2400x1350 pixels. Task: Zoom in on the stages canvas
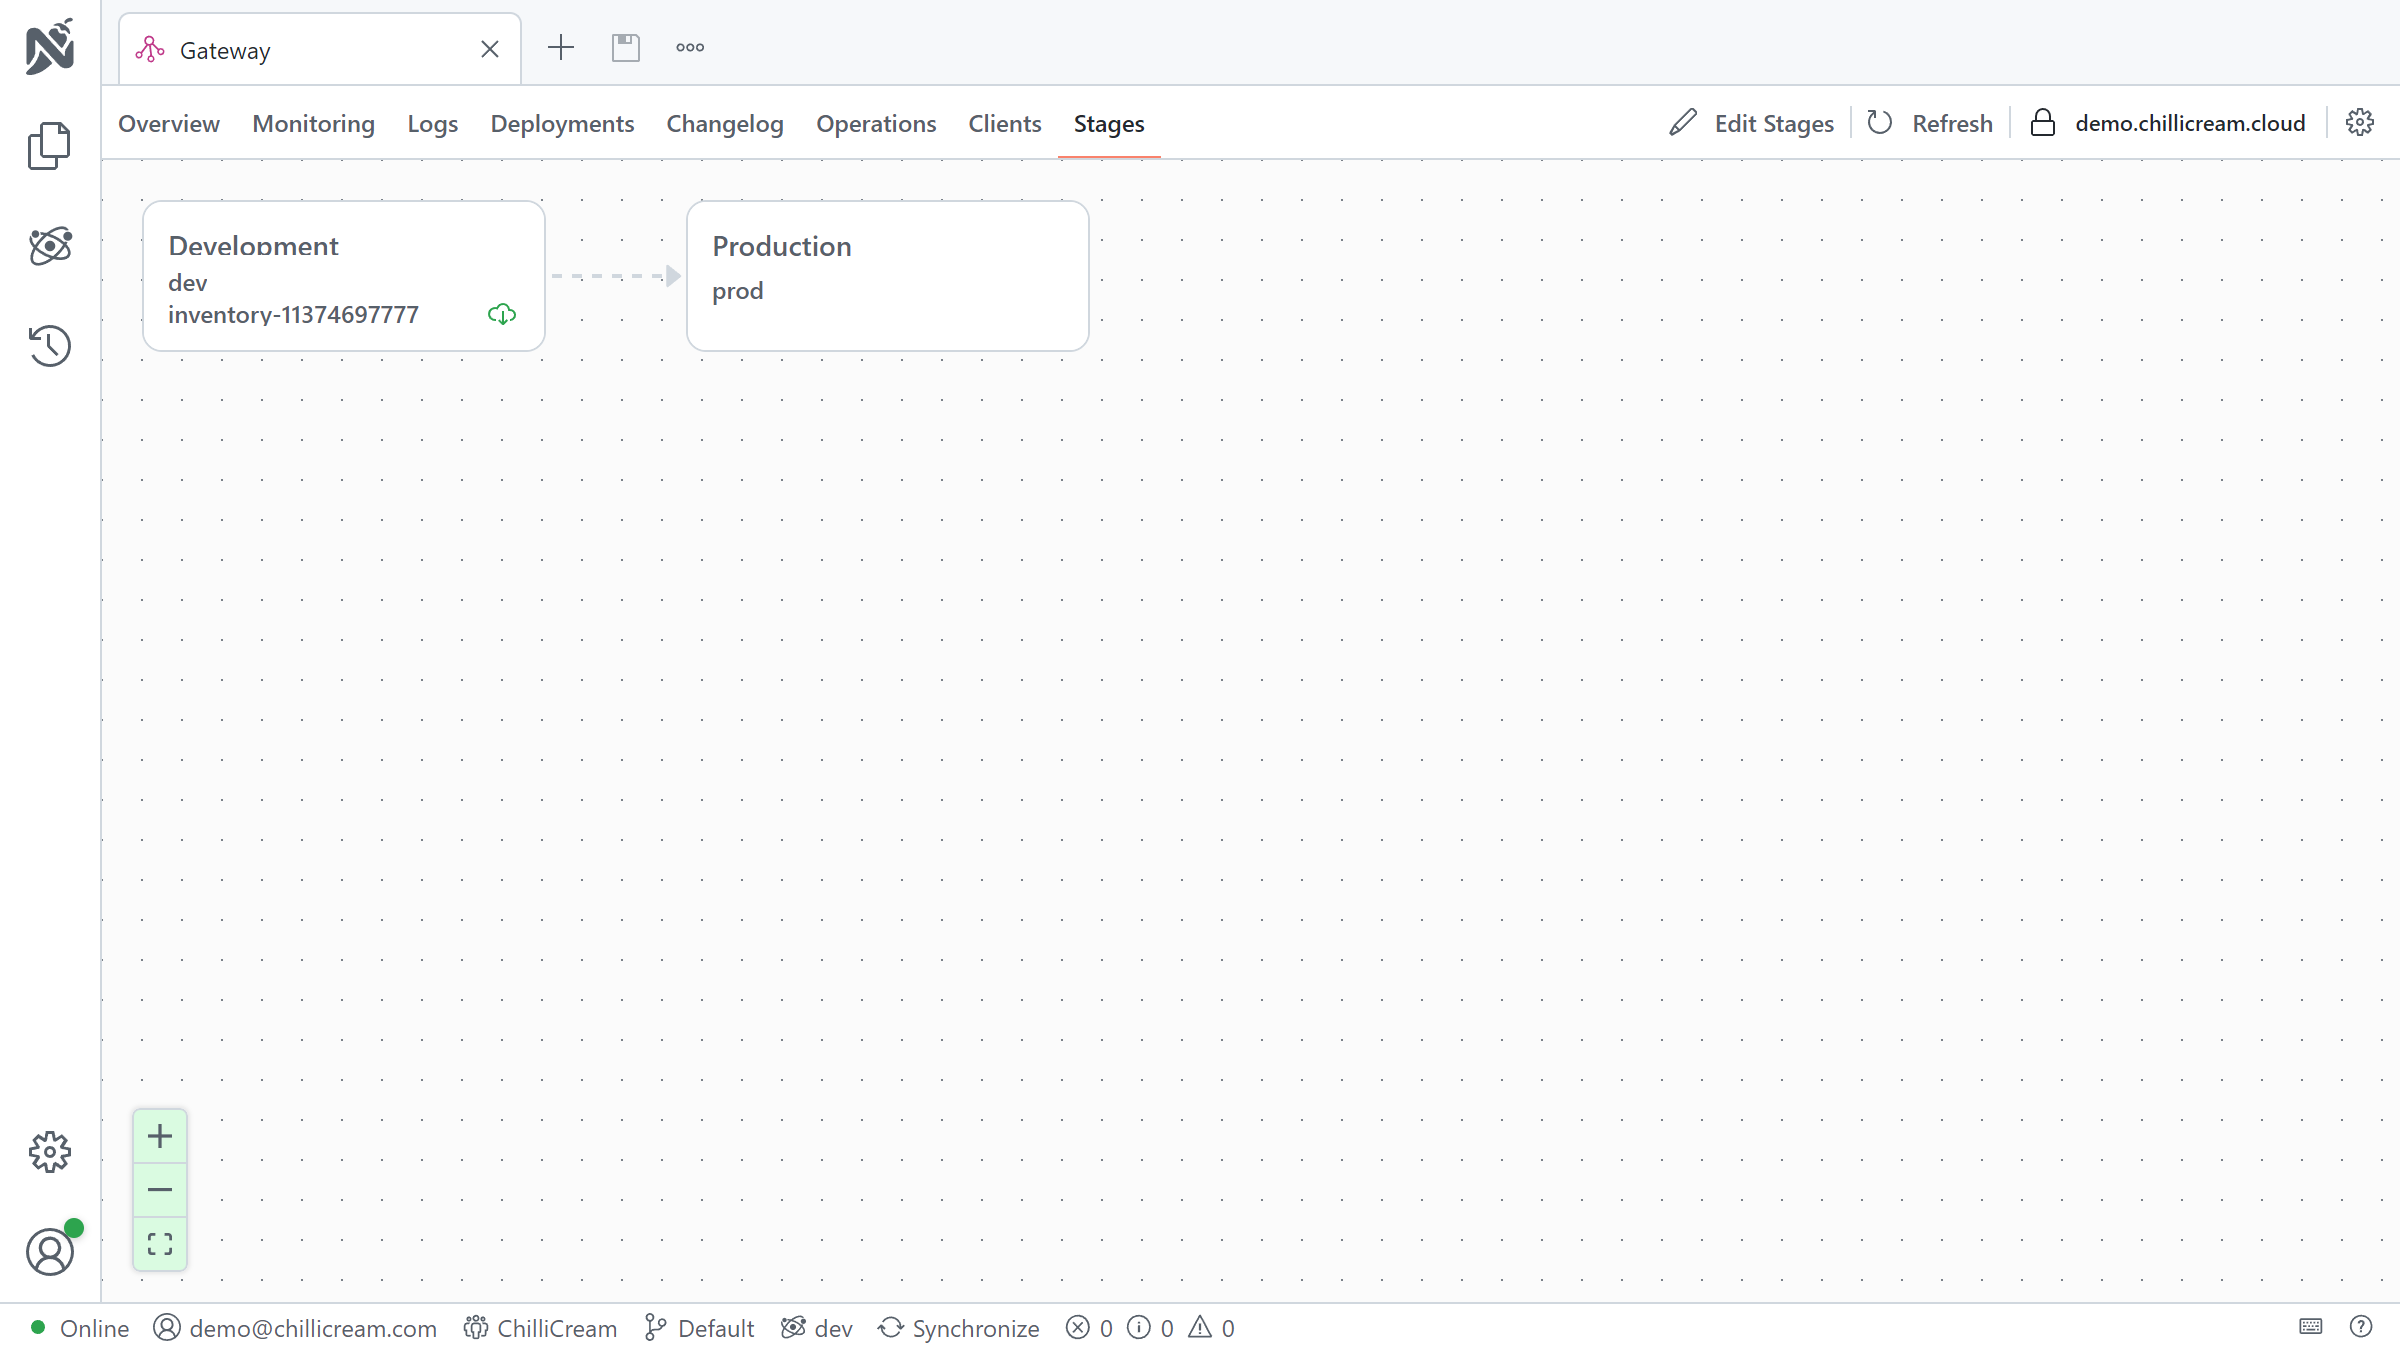(160, 1136)
